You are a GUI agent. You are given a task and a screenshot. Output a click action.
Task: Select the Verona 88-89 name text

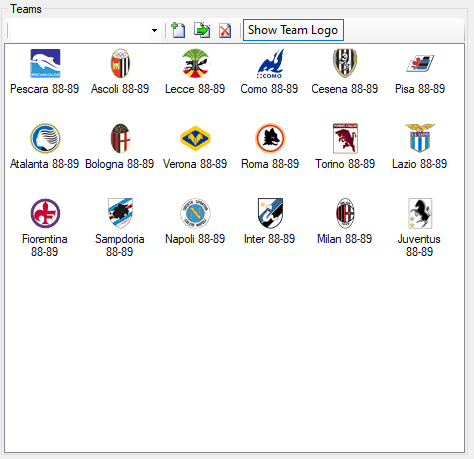pyautogui.click(x=195, y=164)
